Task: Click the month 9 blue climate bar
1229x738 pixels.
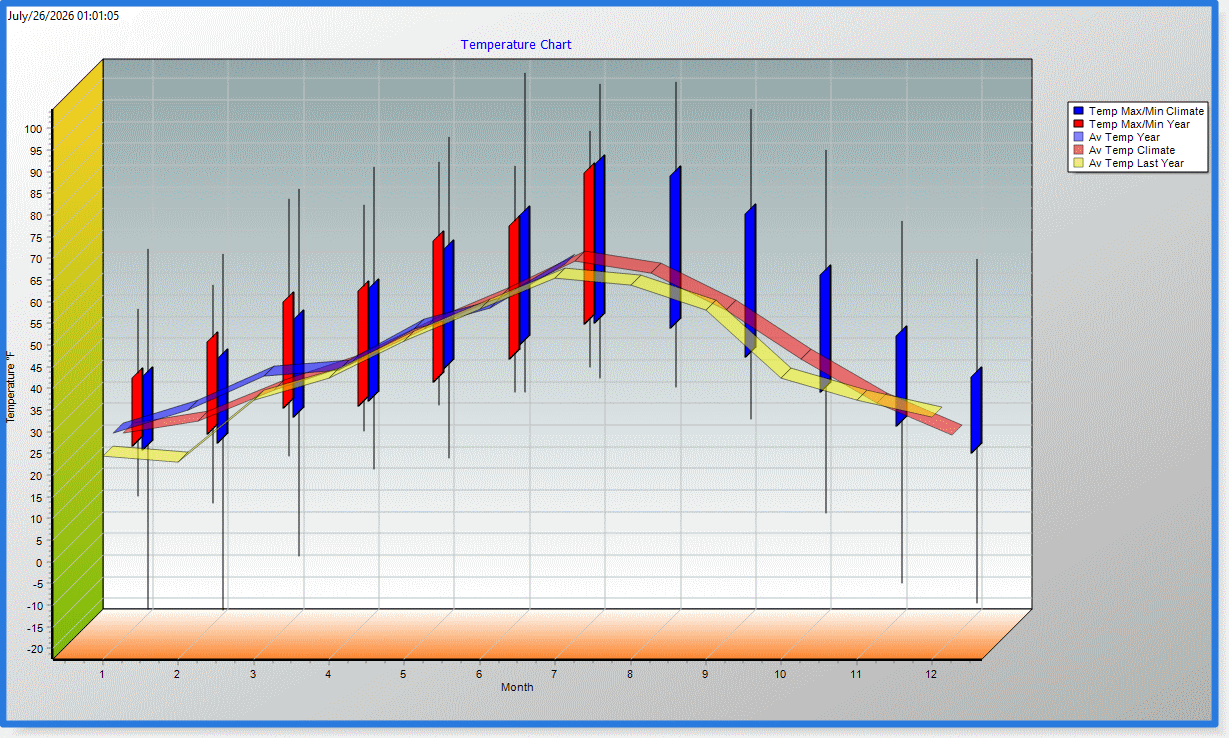Action: pyautogui.click(x=750, y=281)
